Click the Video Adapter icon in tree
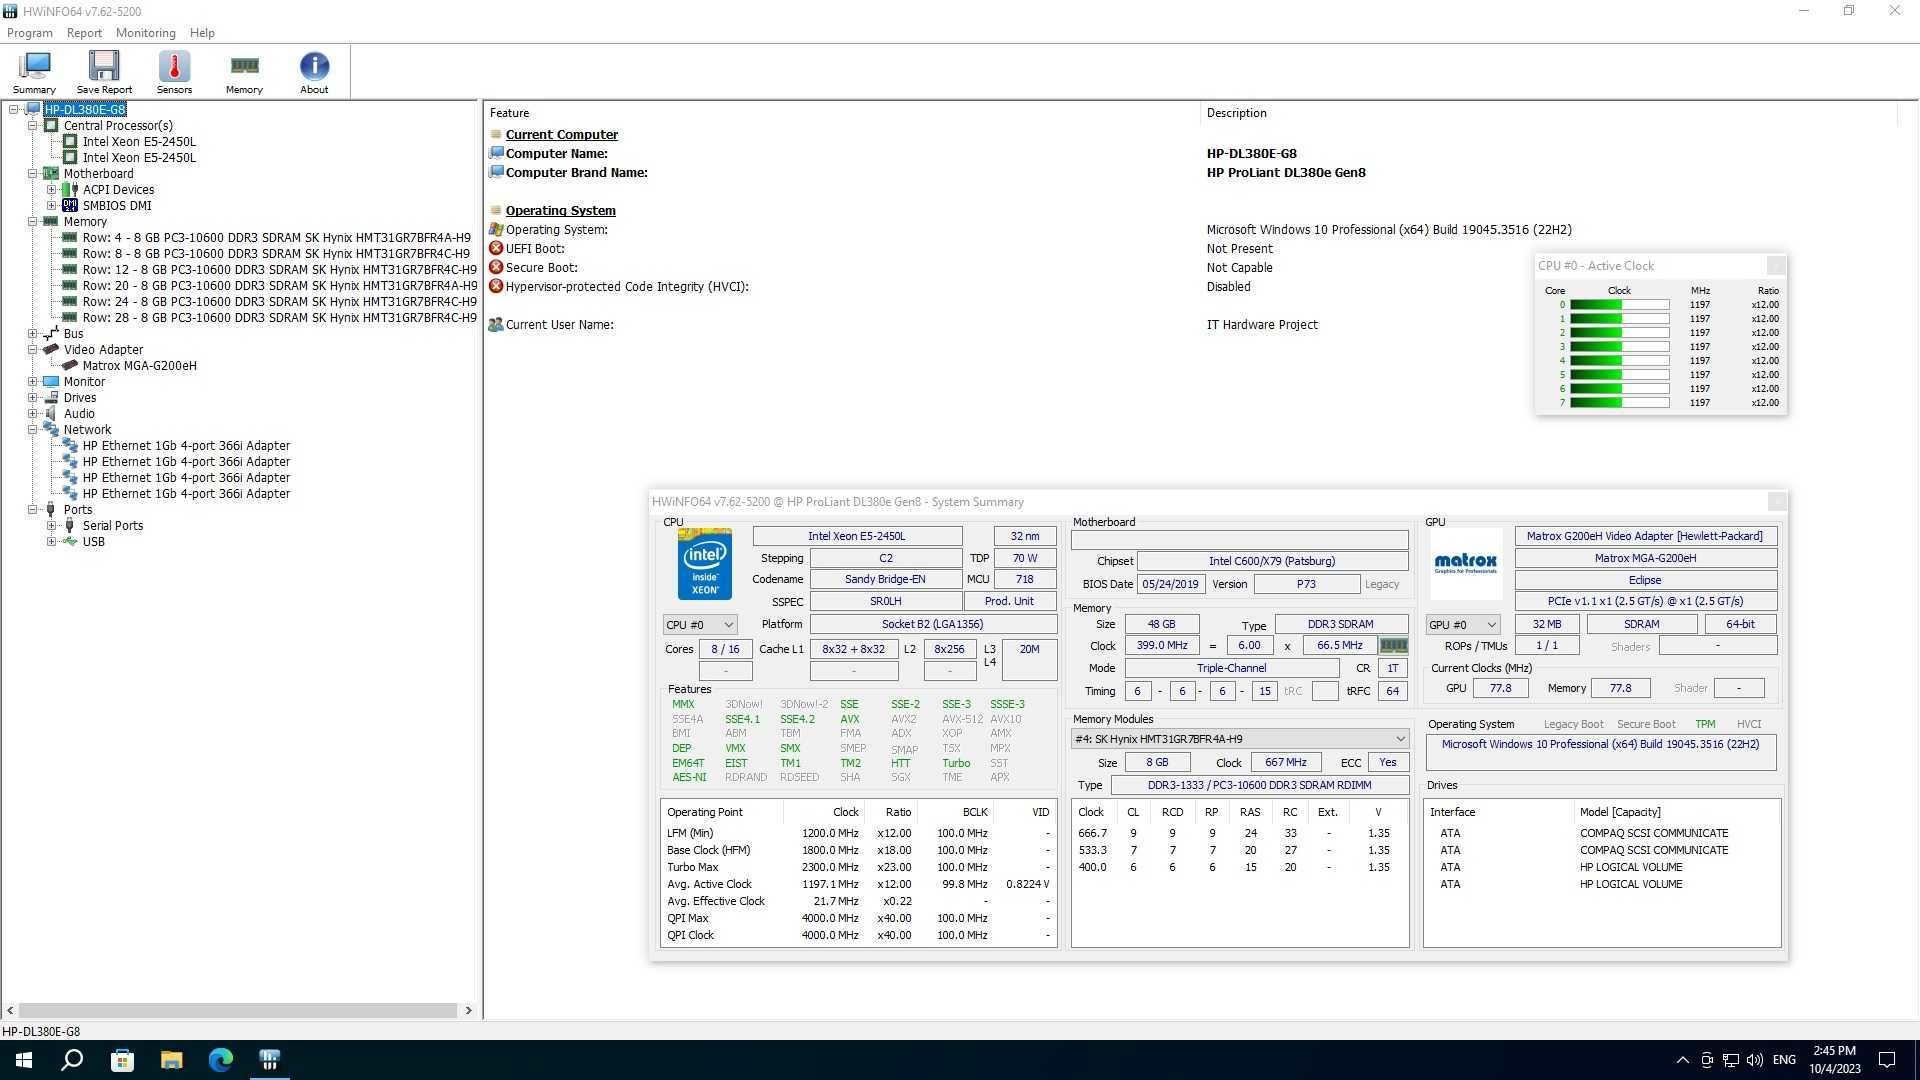This screenshot has height=1080, width=1920. (51, 350)
